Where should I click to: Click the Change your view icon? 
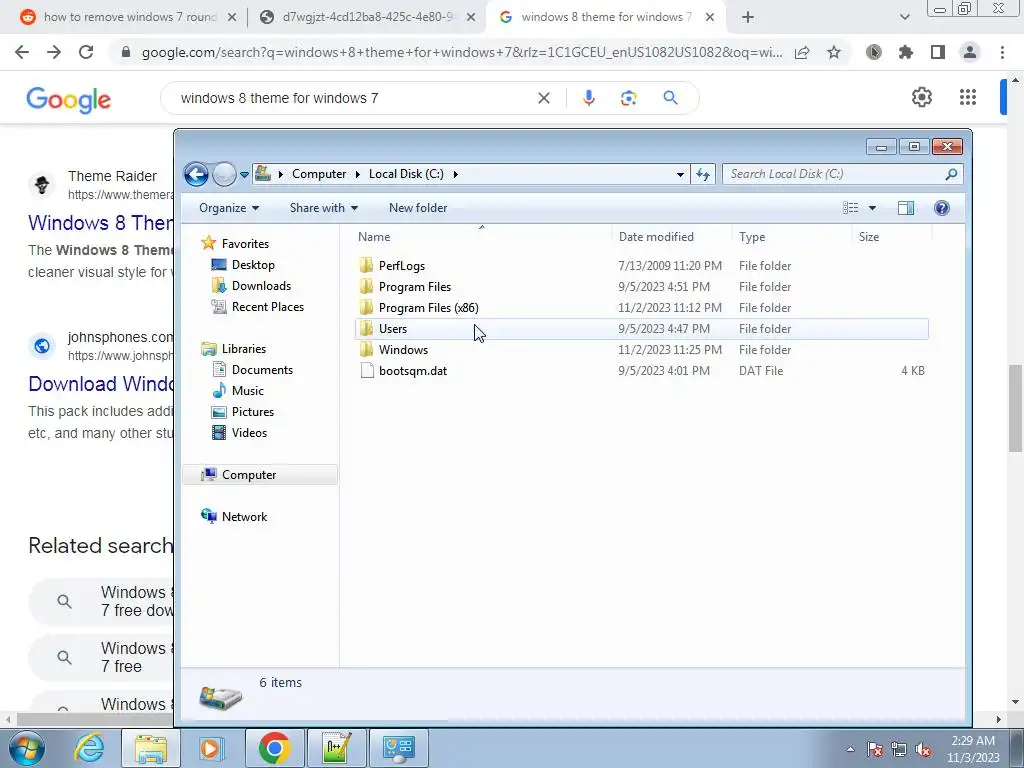pyautogui.click(x=850, y=208)
